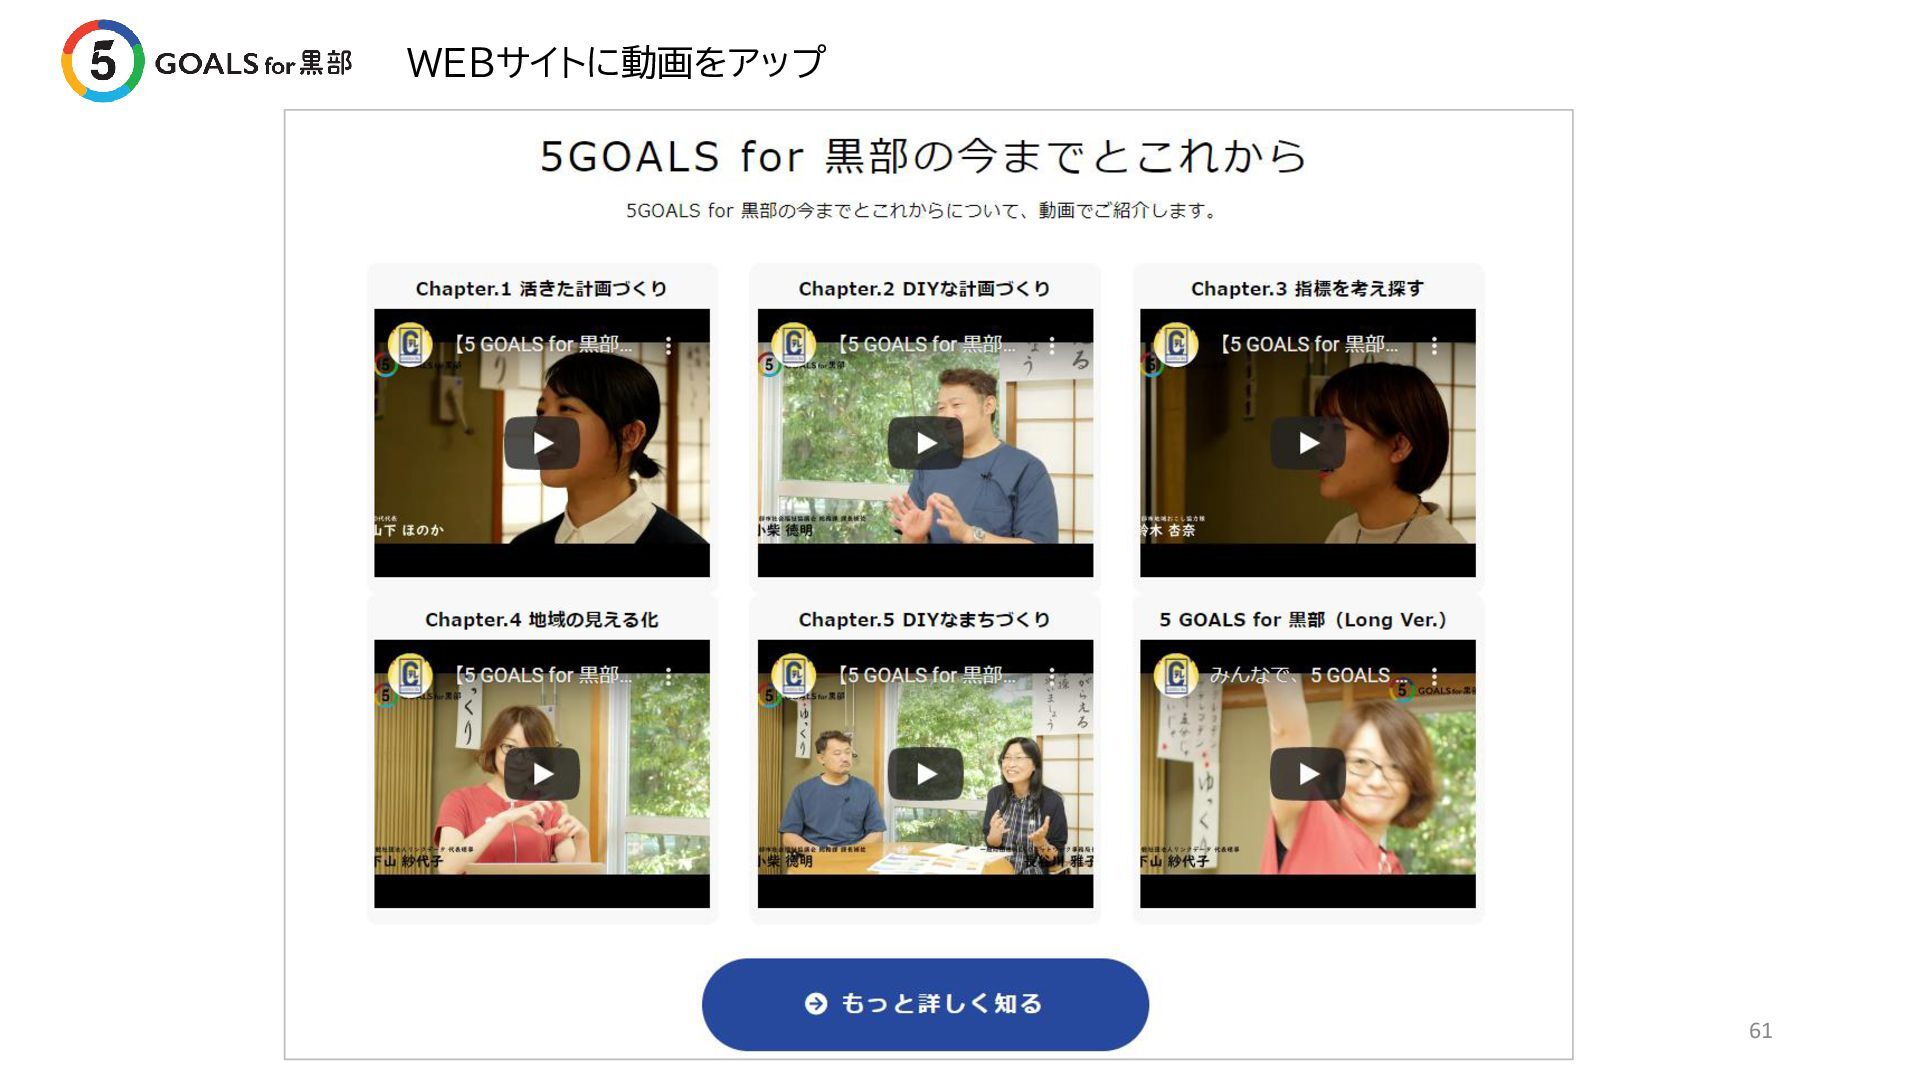Play the Chapter.3 指標を考え探す video

[x=1308, y=443]
